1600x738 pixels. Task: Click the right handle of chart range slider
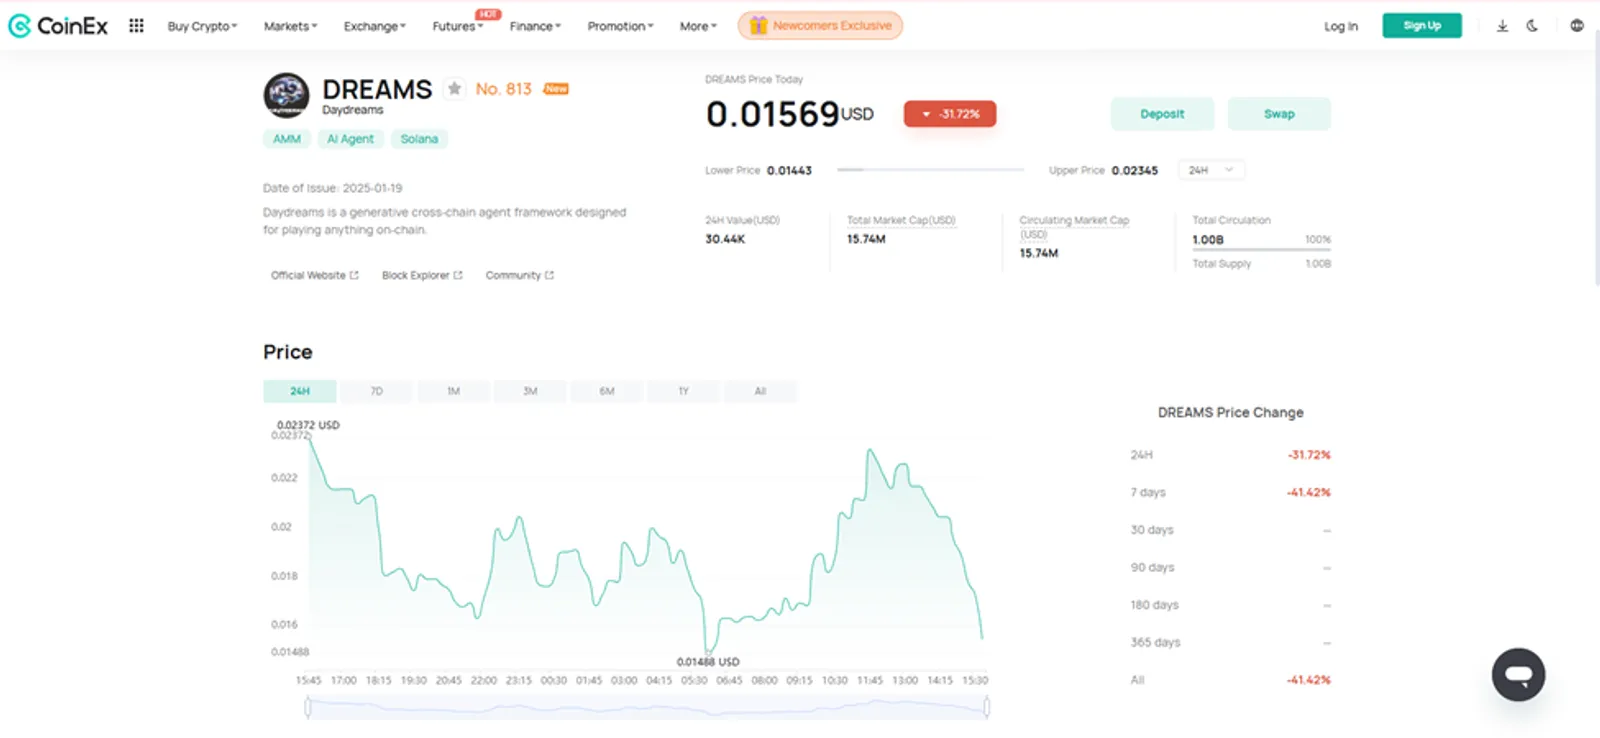(987, 708)
